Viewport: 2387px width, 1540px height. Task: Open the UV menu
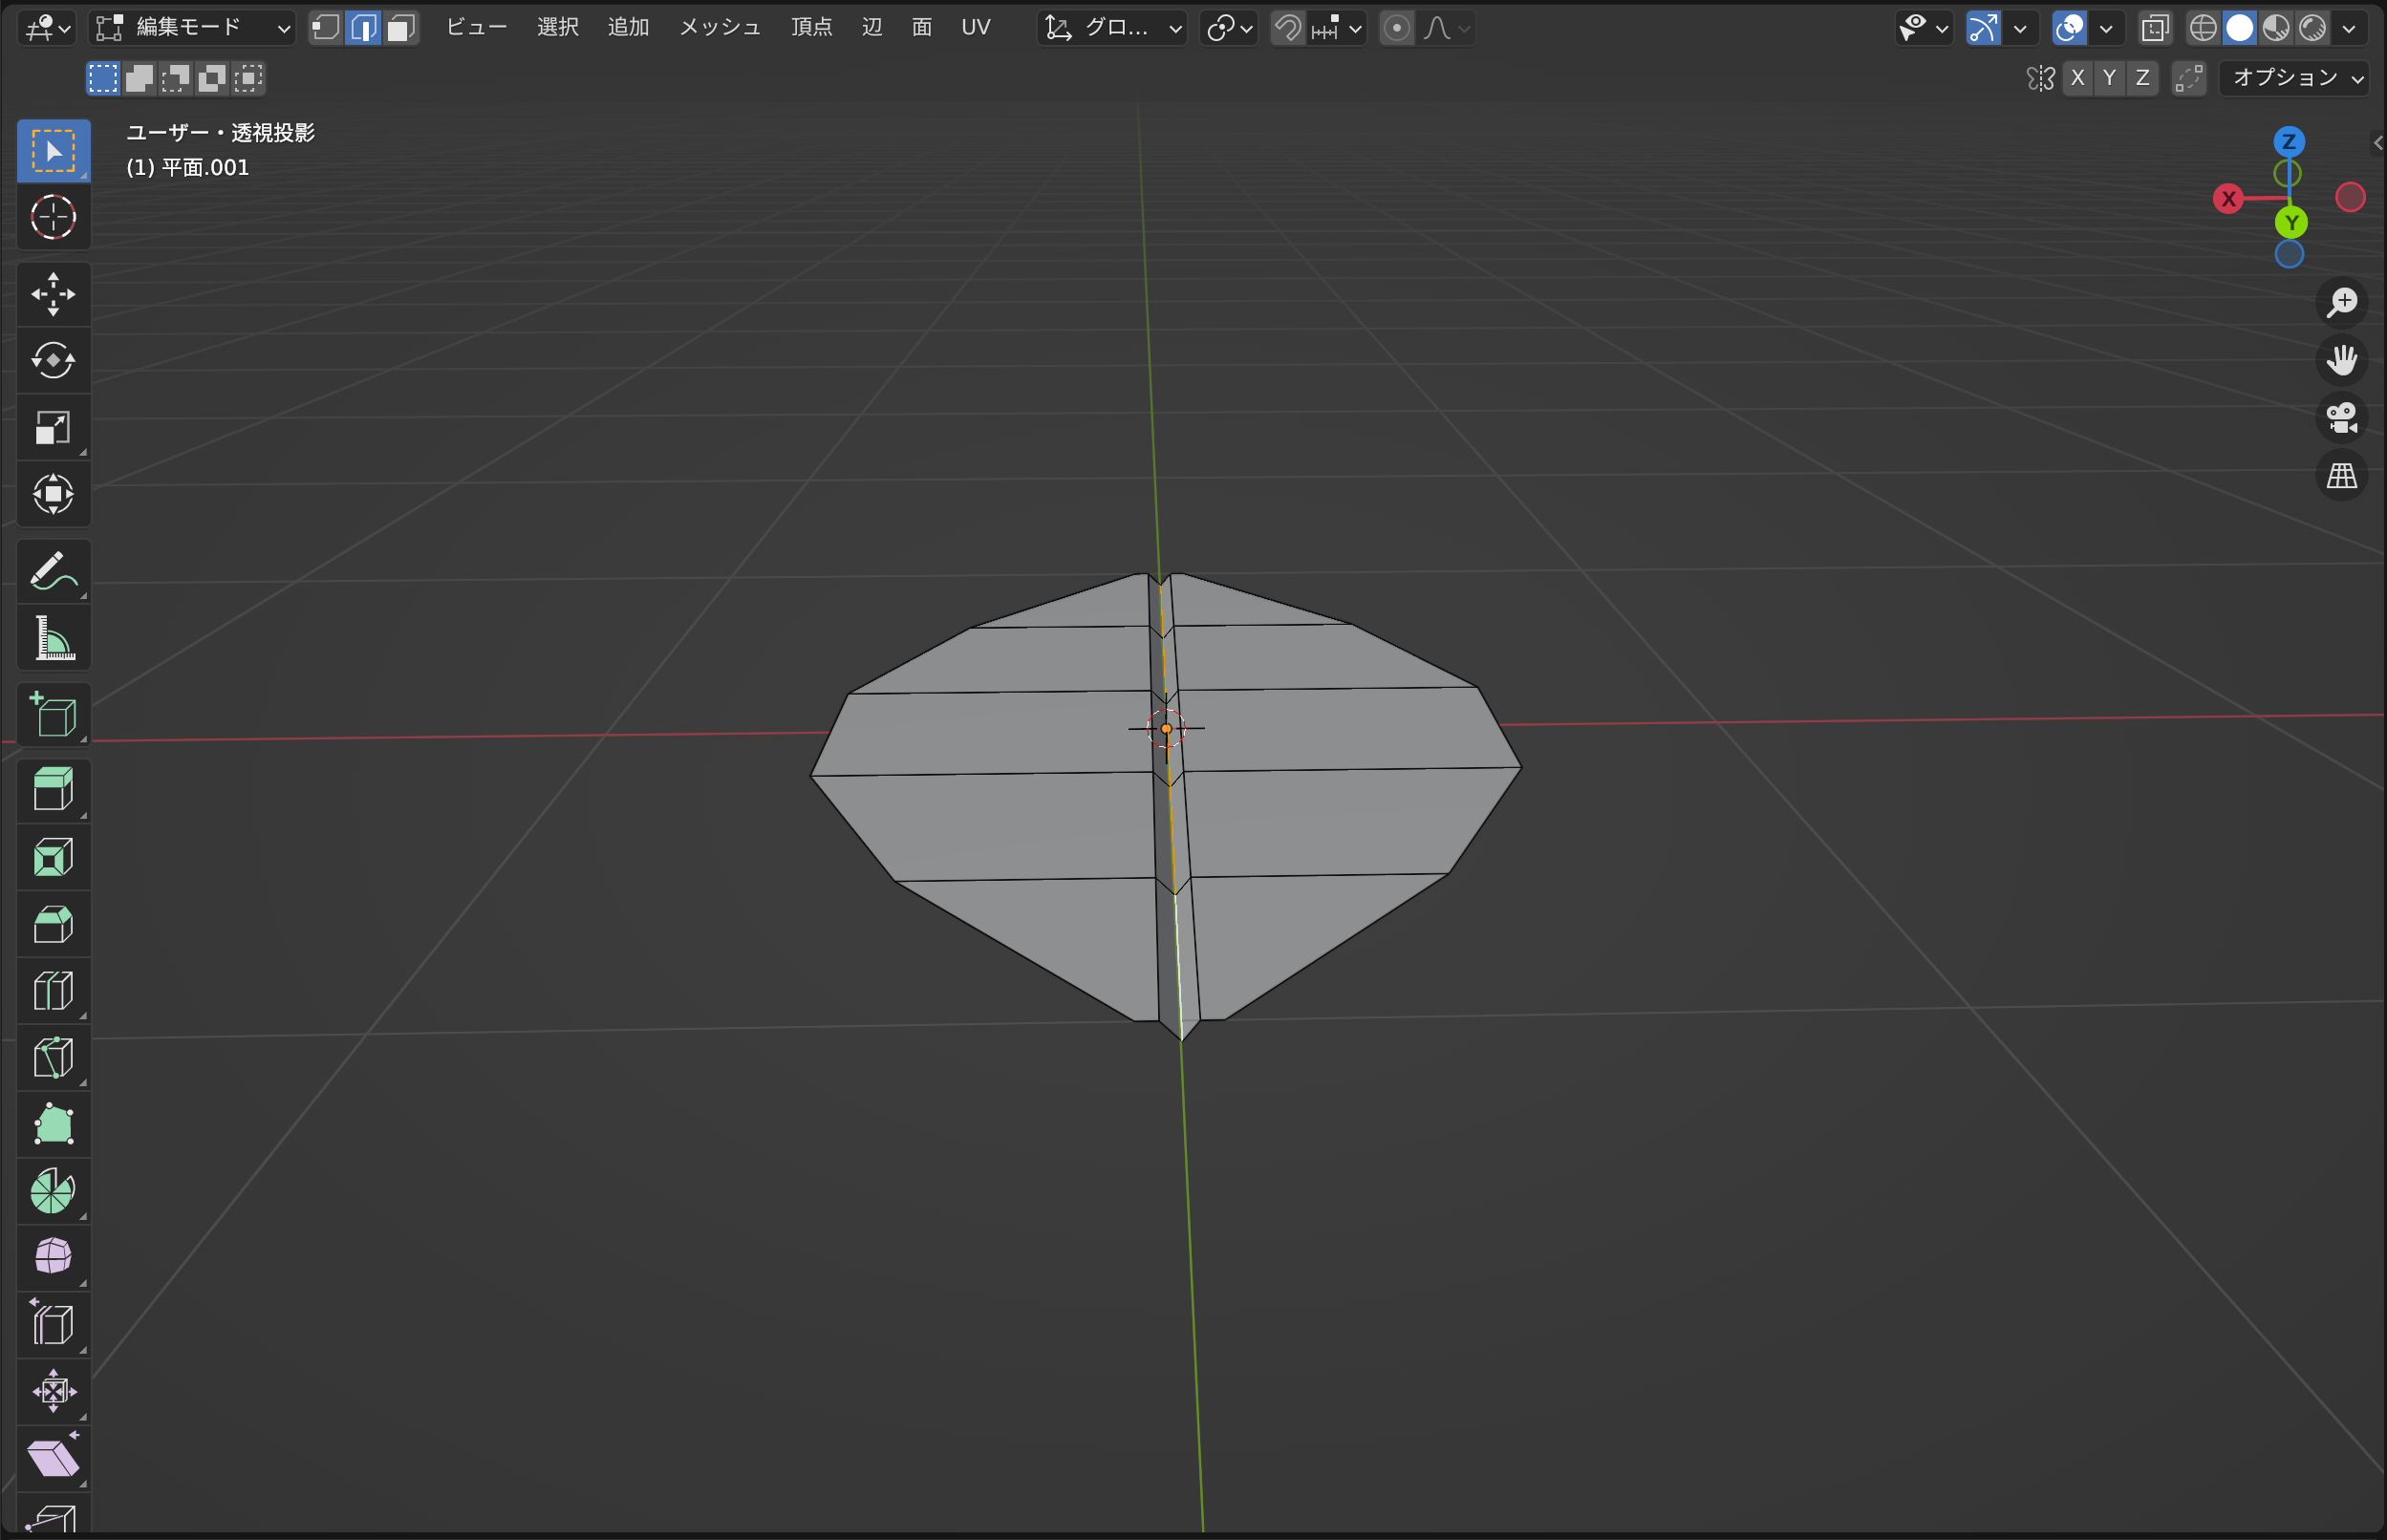click(976, 28)
